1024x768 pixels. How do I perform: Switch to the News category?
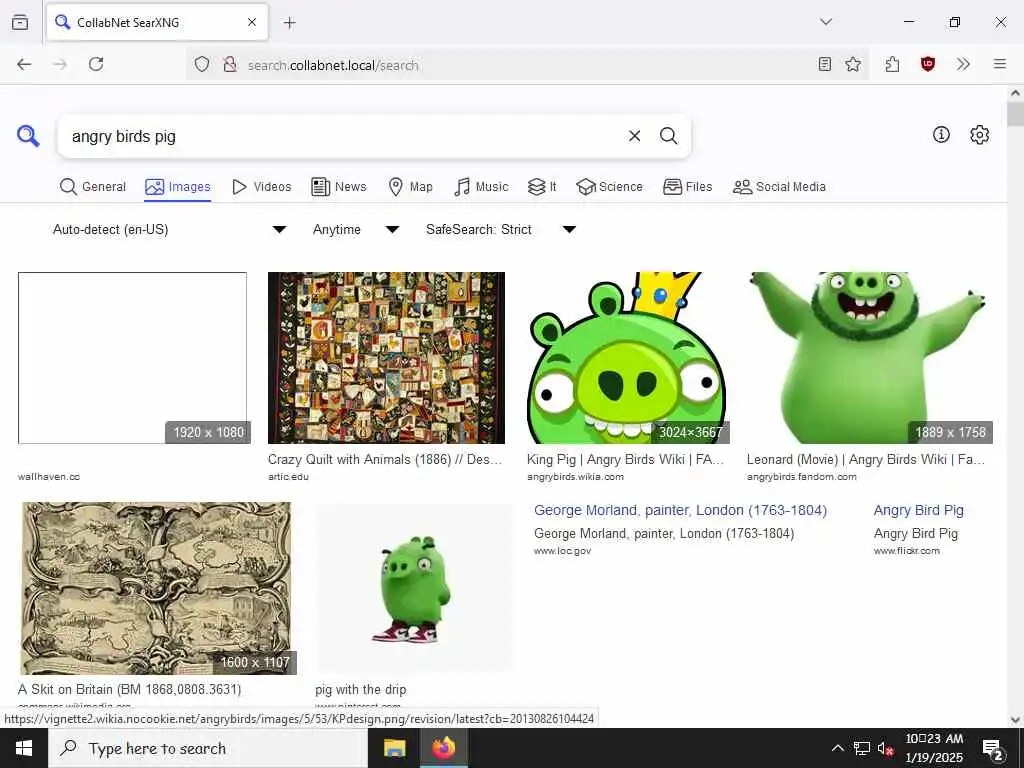coord(339,187)
